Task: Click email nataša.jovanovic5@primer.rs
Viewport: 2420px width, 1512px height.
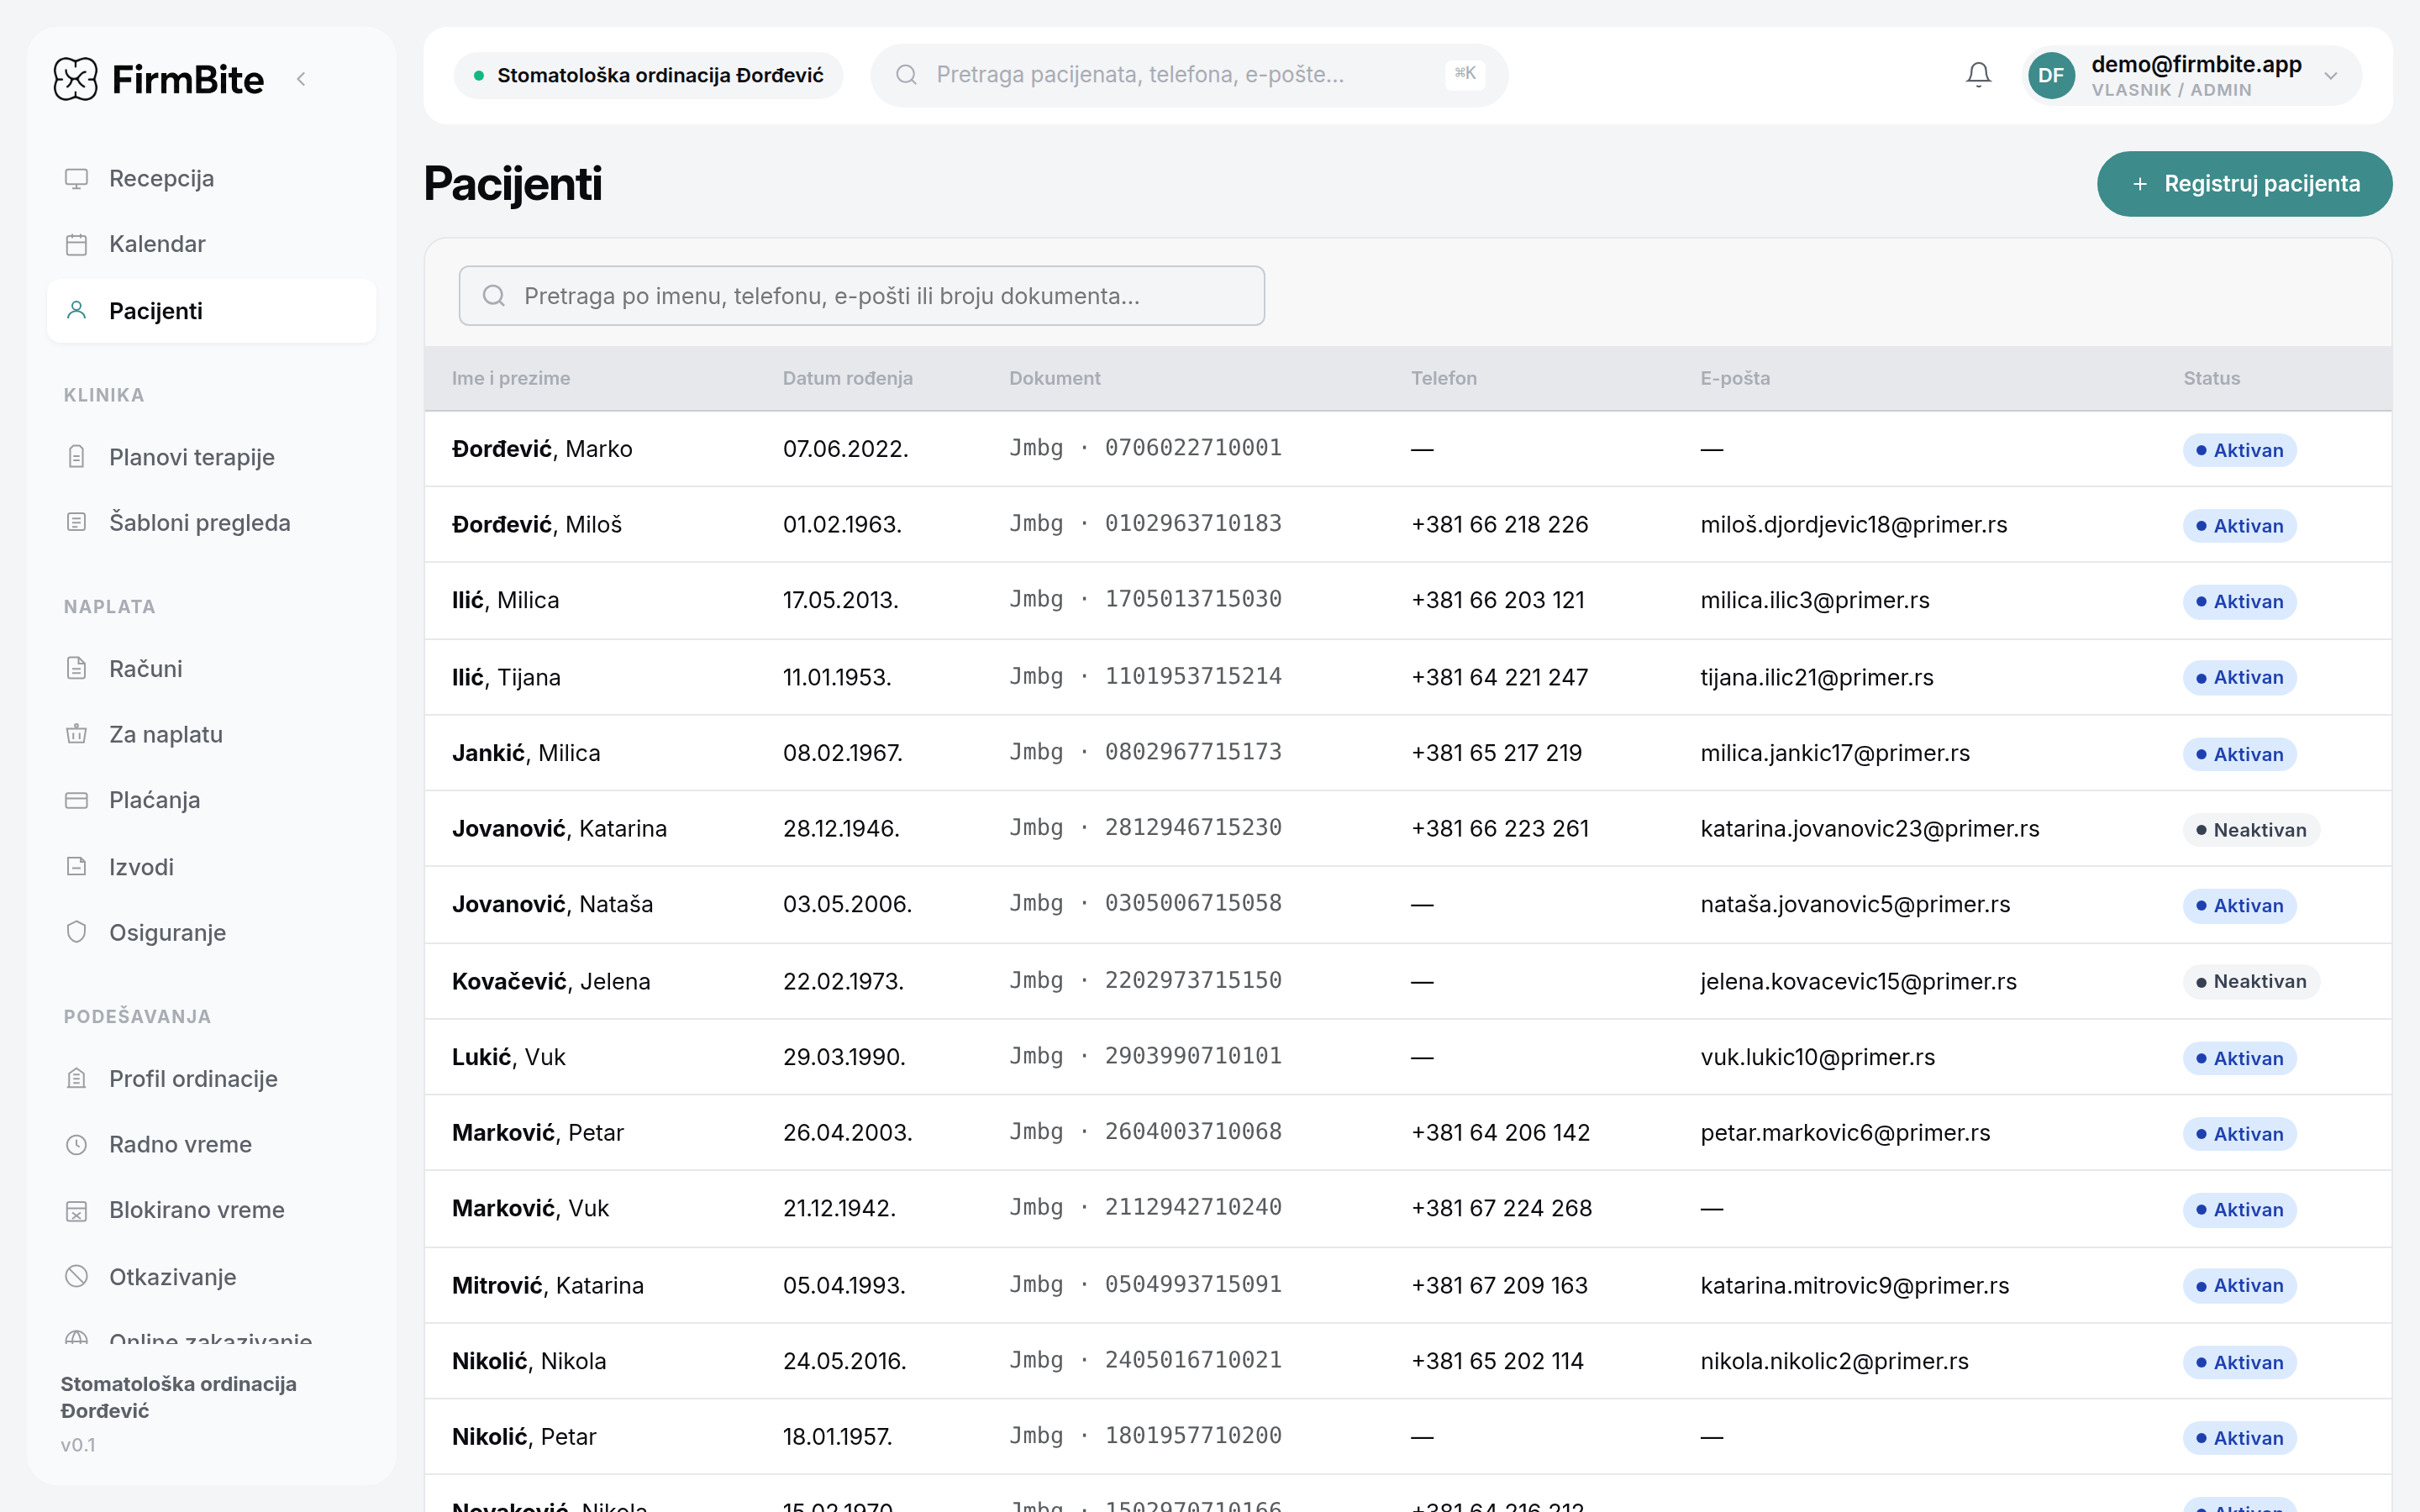Action: point(1855,905)
